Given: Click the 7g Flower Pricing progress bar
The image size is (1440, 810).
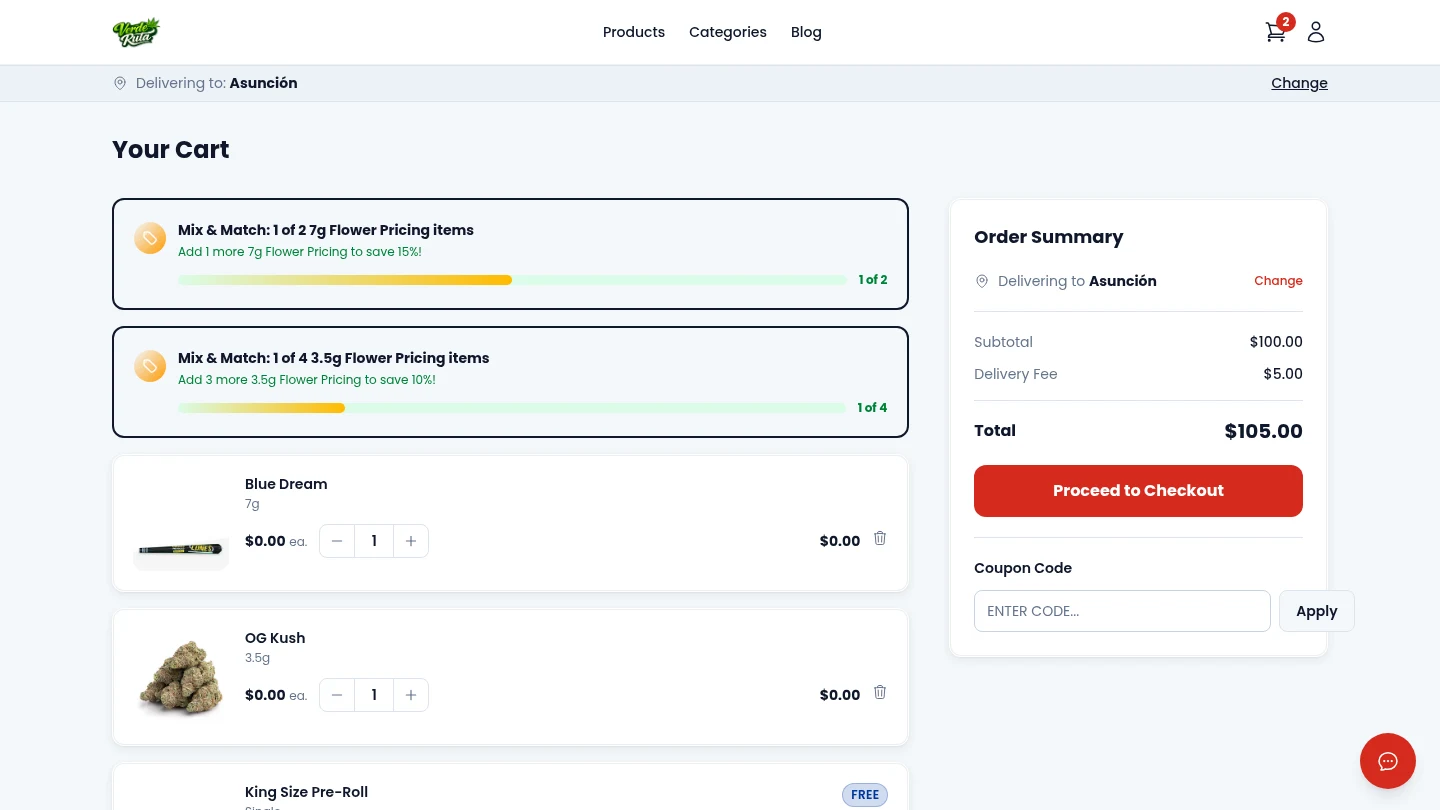Looking at the screenshot, I should point(512,280).
